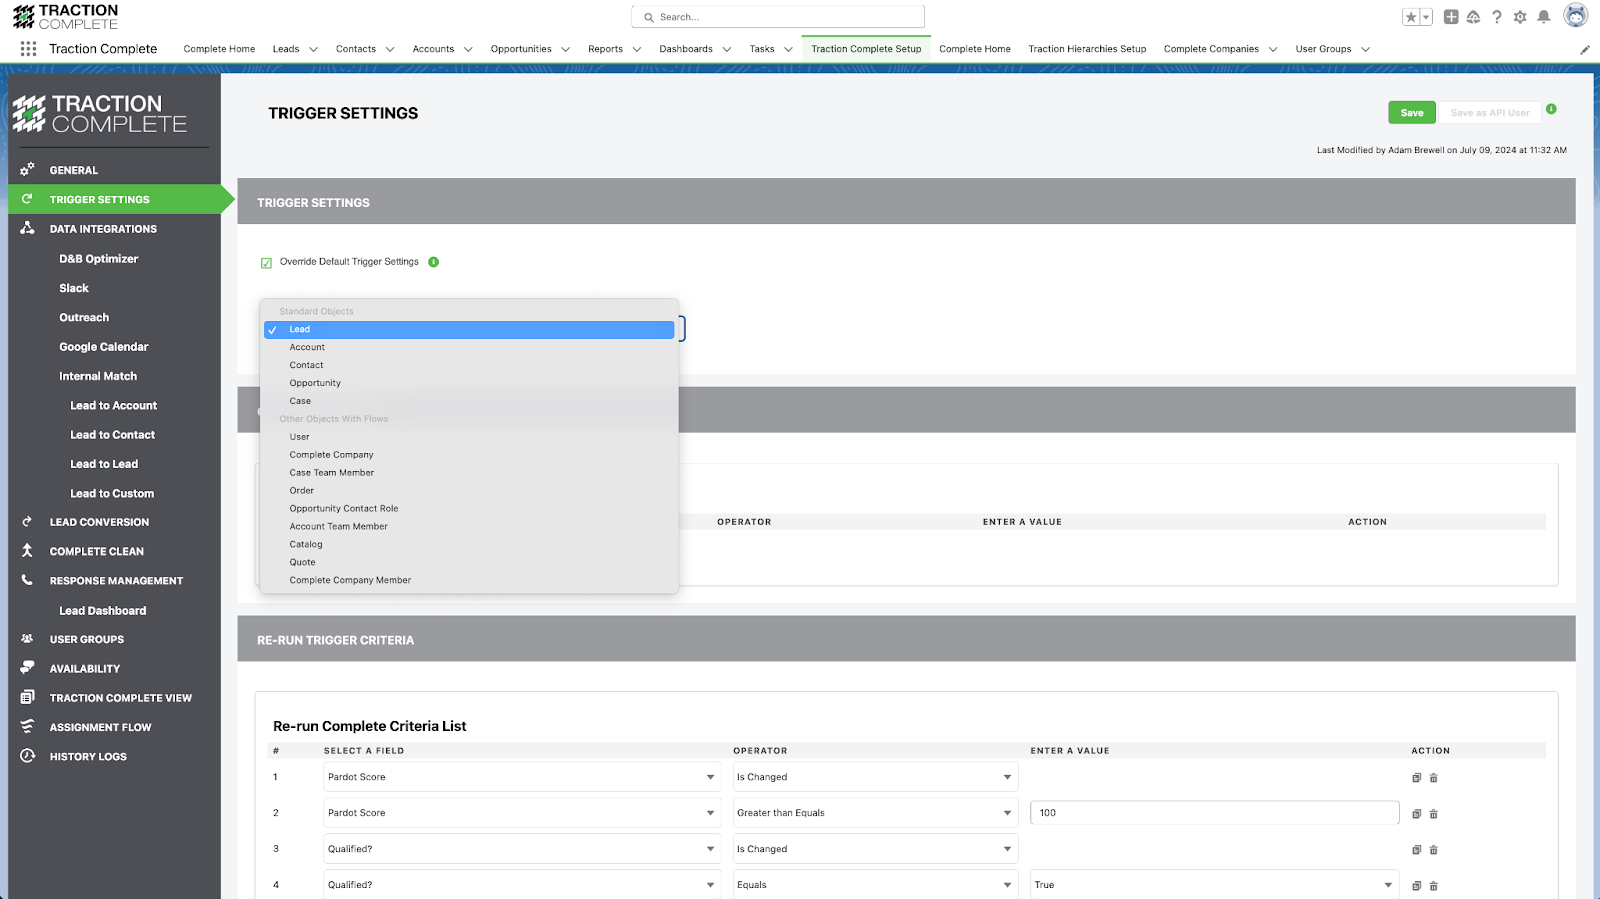The width and height of the screenshot is (1600, 899).
Task: Expand the Dashboards nav dropdown chevron
Action: pyautogui.click(x=727, y=49)
